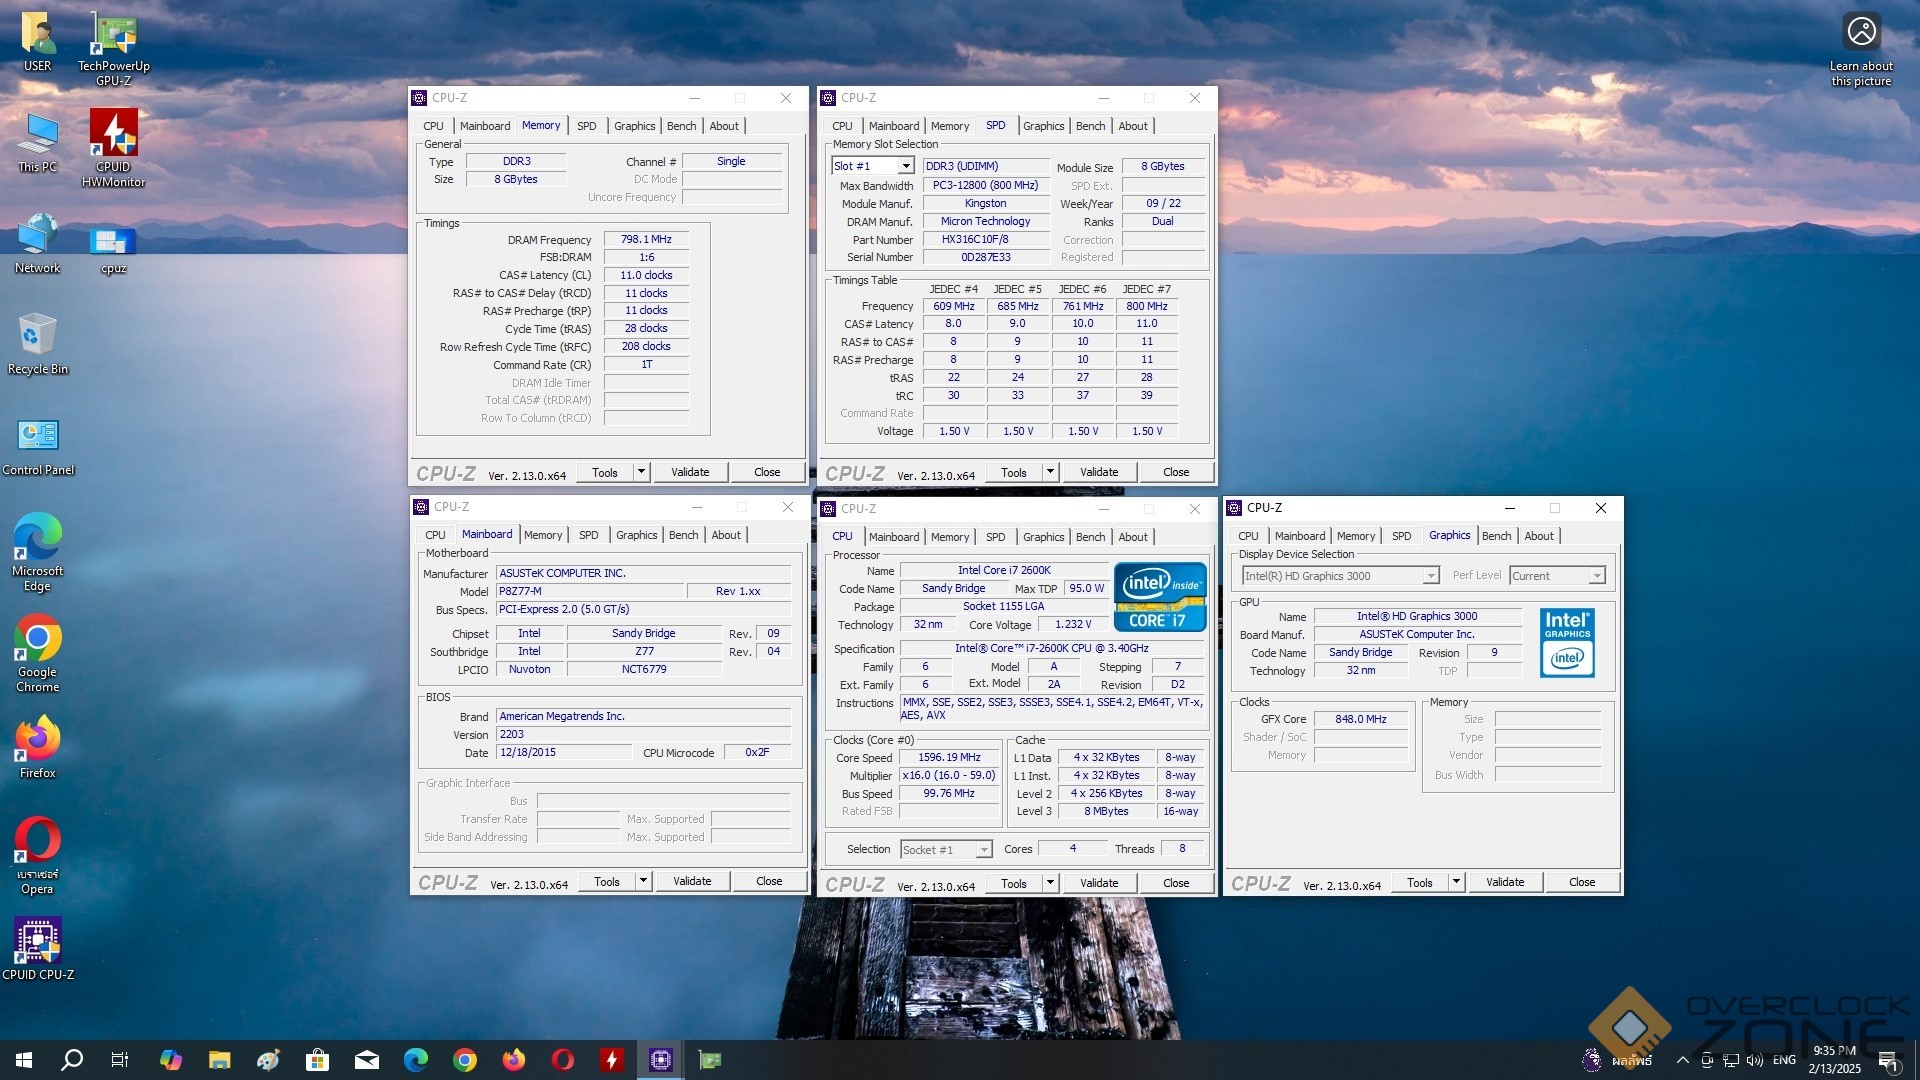1920x1080 pixels.
Task: Expand Tools dropdown arrow in Graphics window
Action: [1456, 882]
